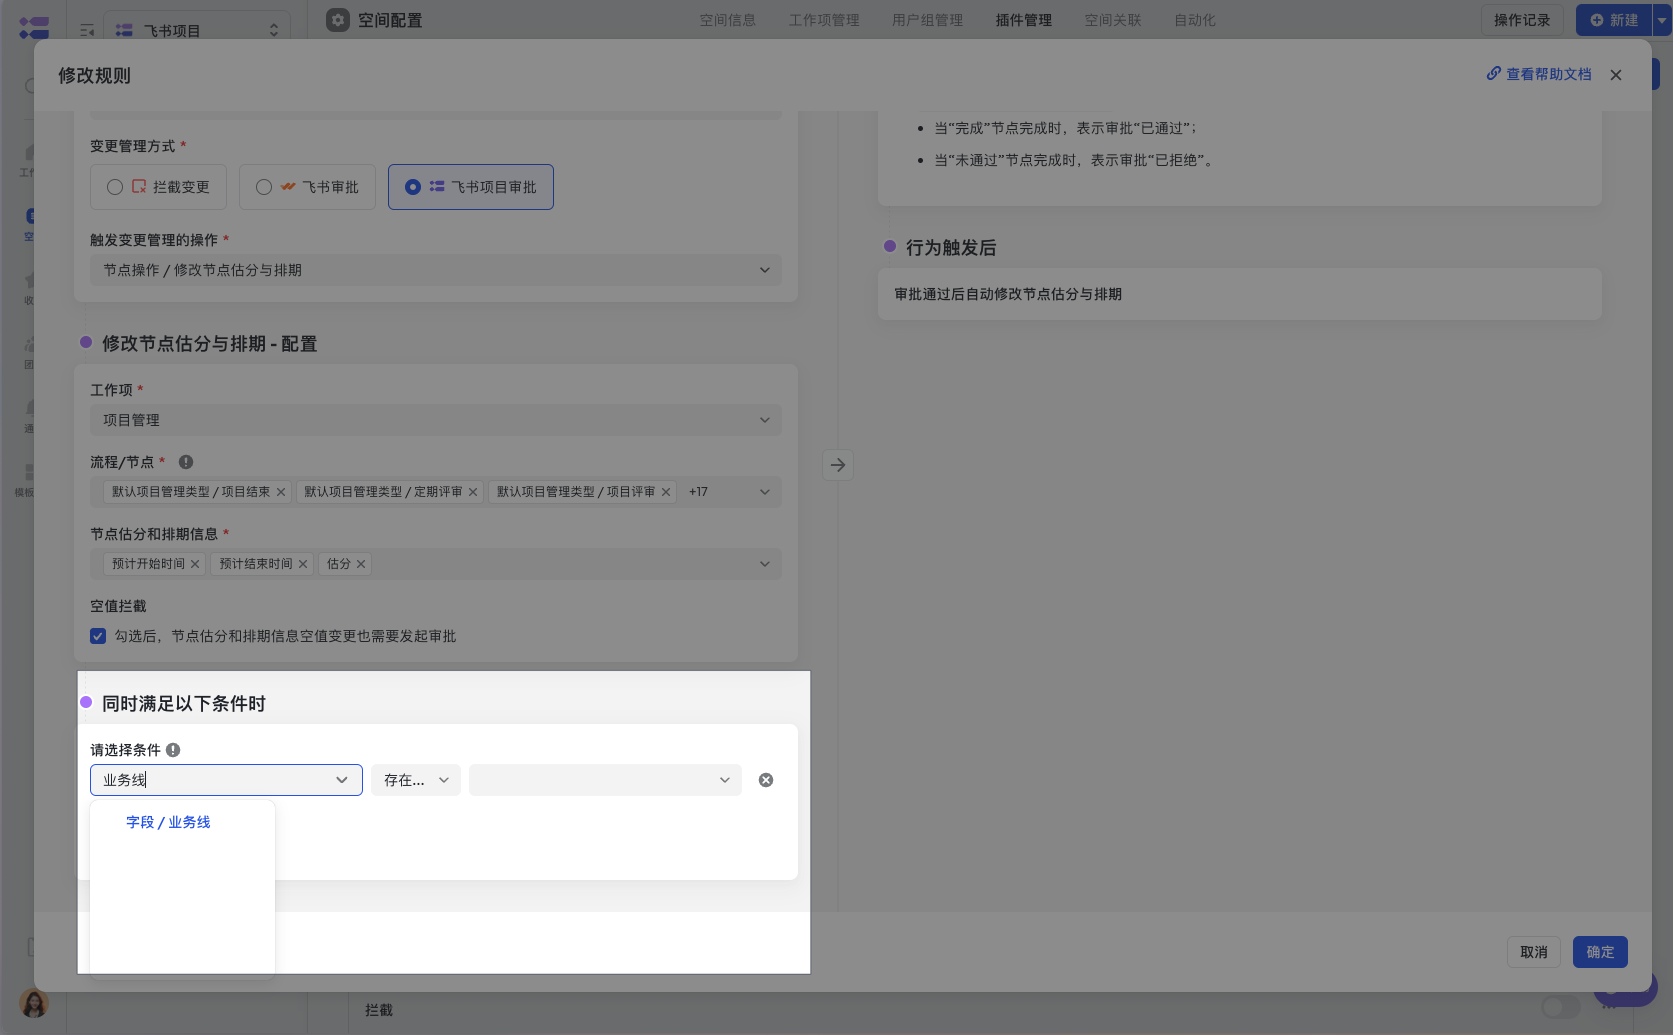Click the 审批通过后自动修改节点估分与排期 card
1673x1035 pixels.
click(1240, 294)
